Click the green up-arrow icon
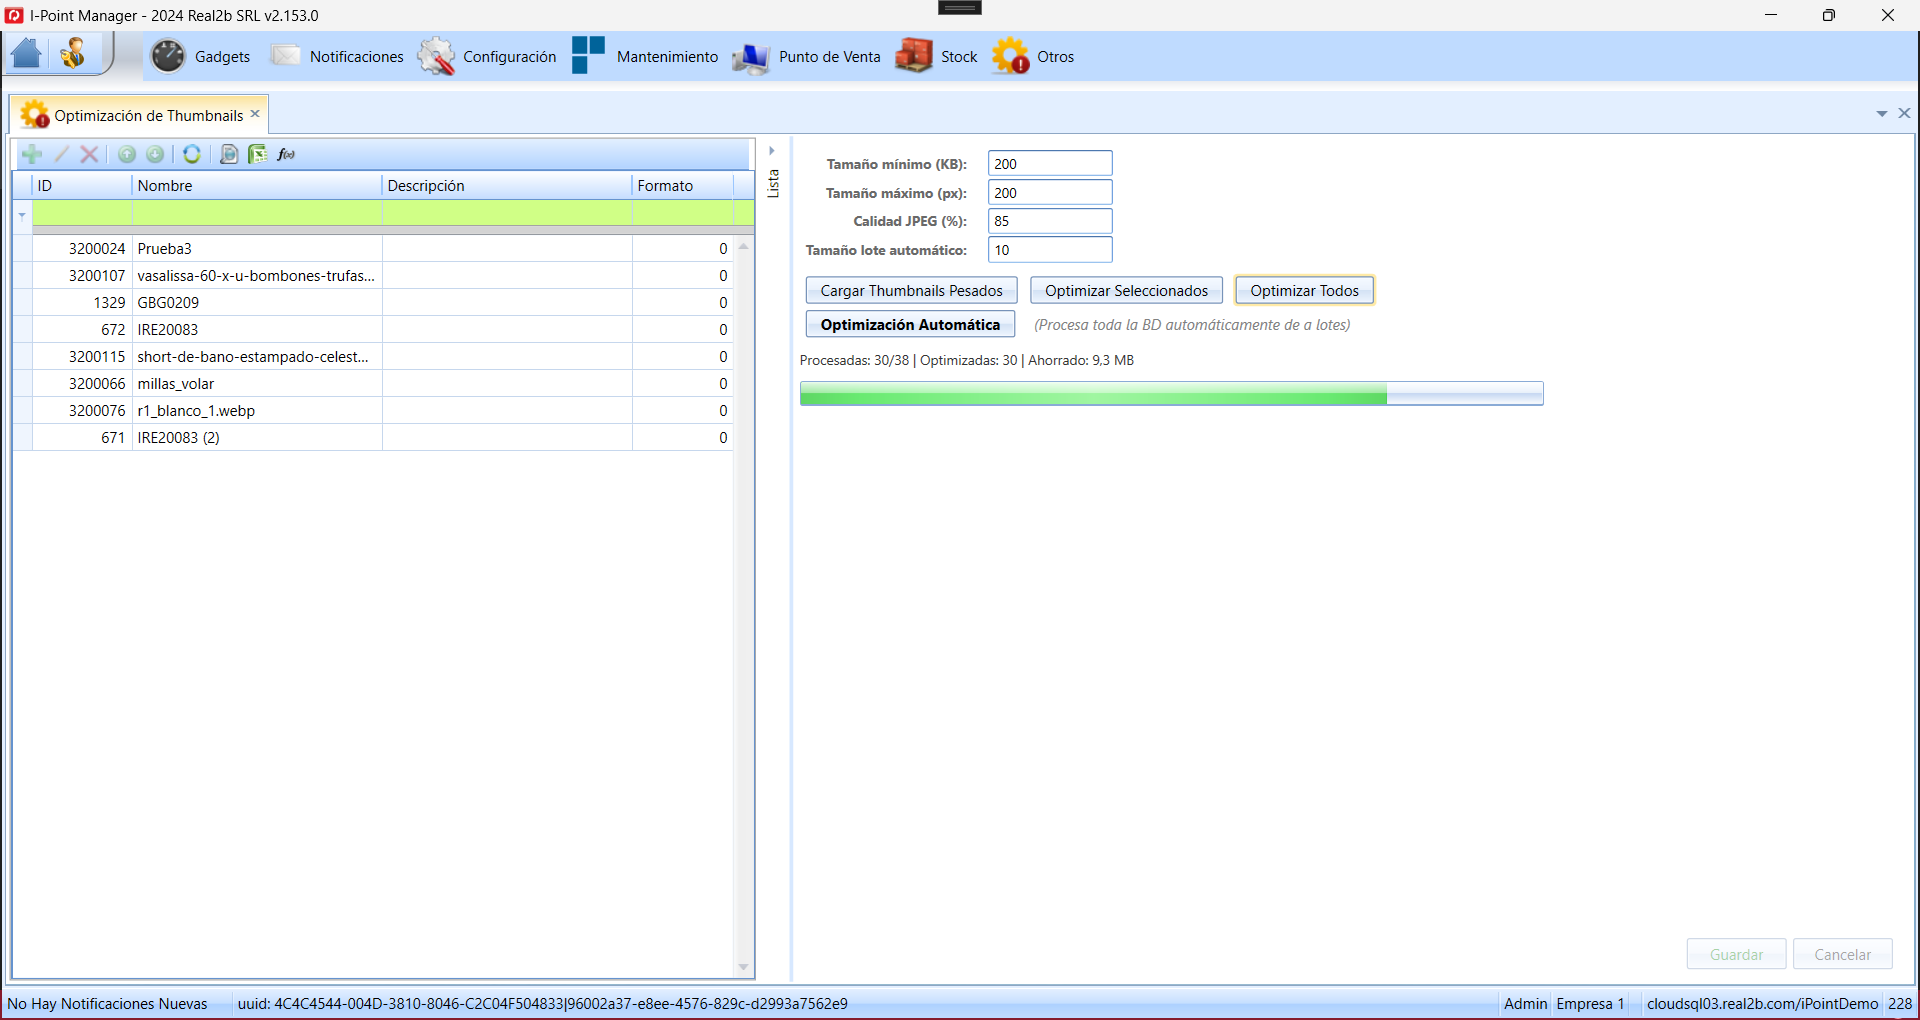Screen dimensions: 1920x1020 tap(127, 154)
